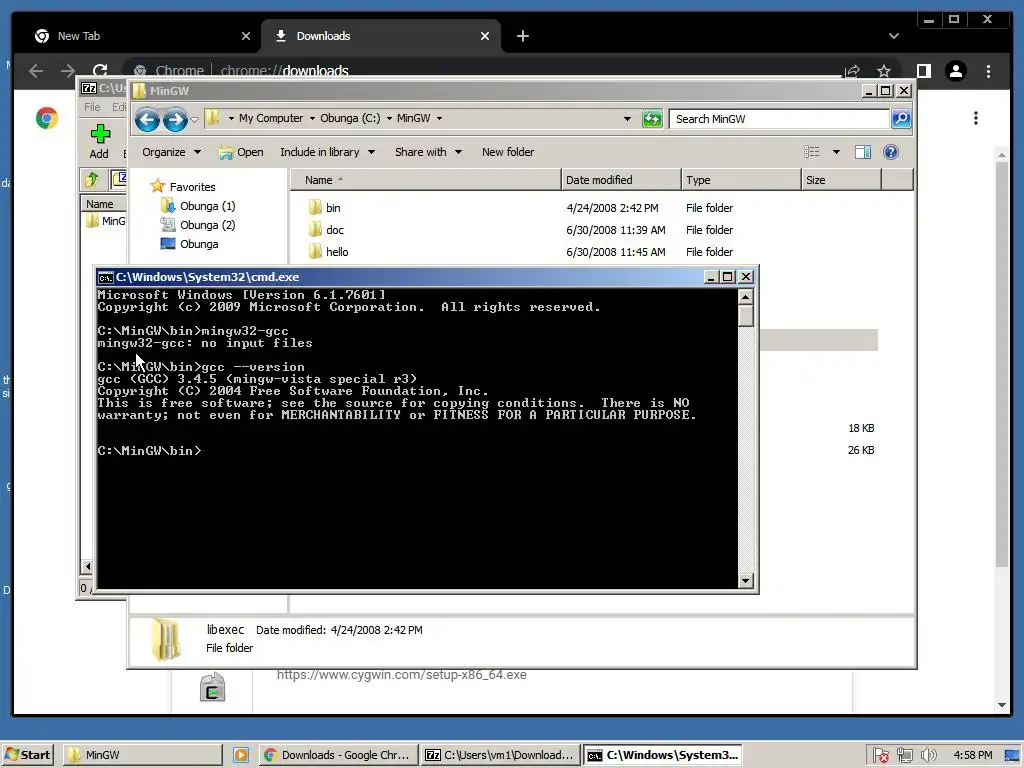
Task: Click the media player taskbar icon
Action: point(240,755)
